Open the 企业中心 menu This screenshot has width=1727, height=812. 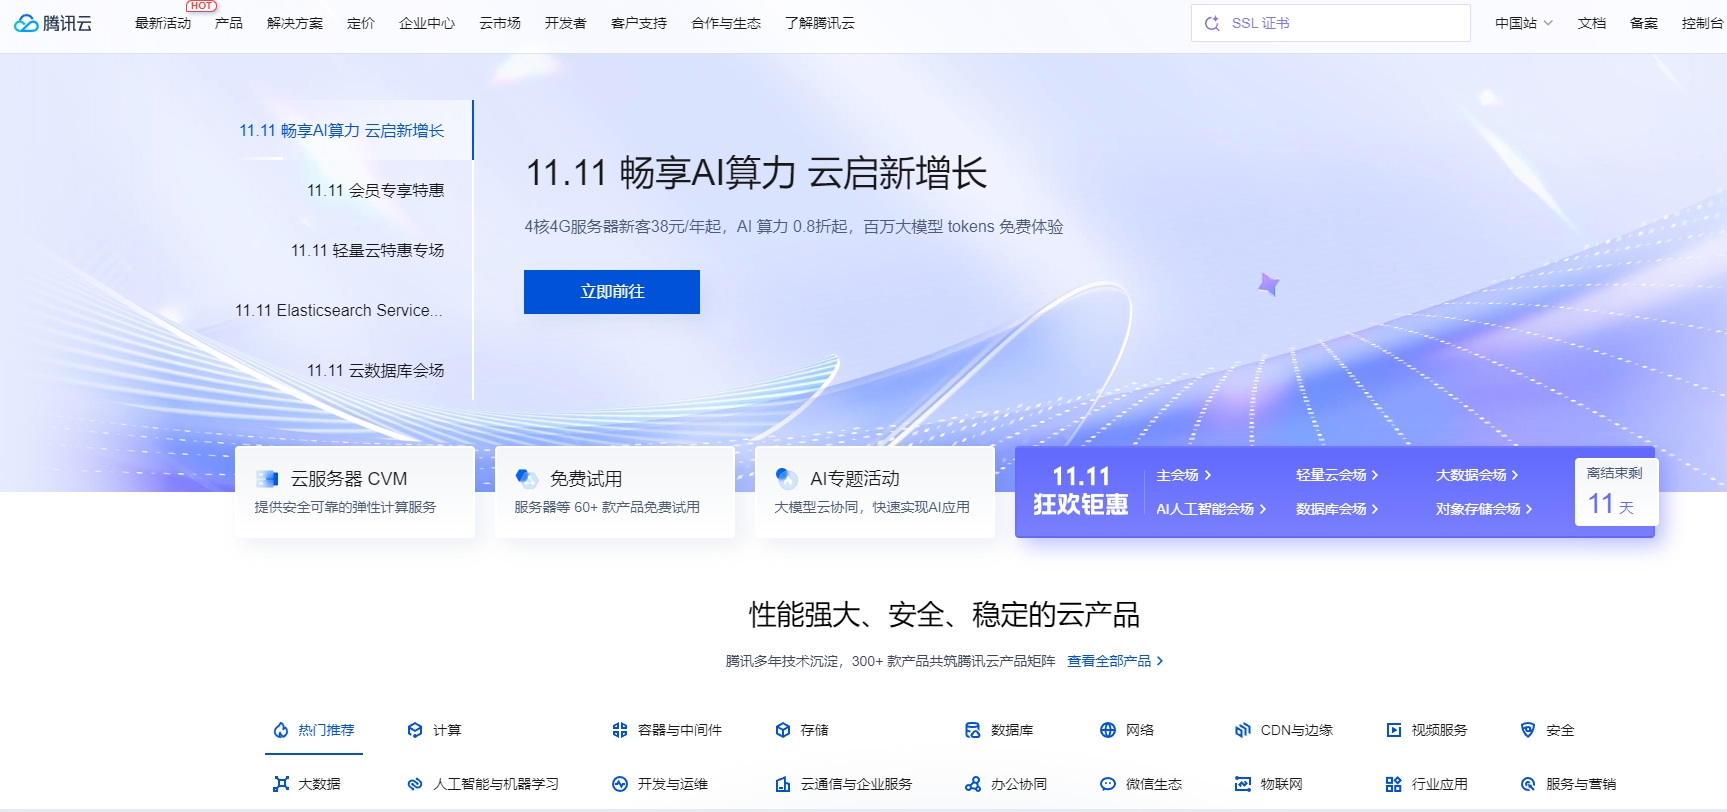click(427, 23)
